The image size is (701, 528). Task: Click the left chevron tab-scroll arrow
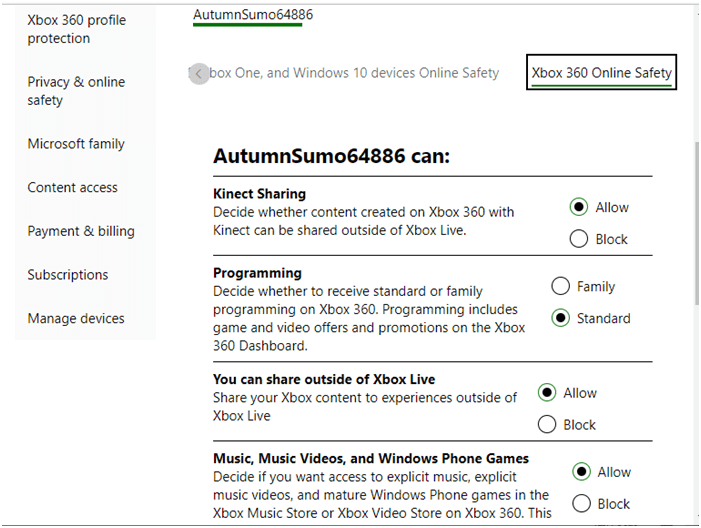coord(199,73)
